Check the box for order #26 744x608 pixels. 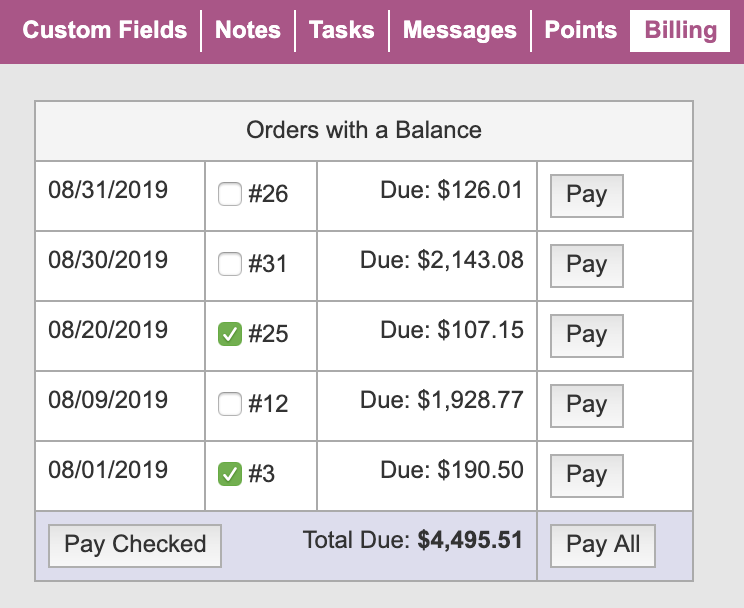point(230,194)
